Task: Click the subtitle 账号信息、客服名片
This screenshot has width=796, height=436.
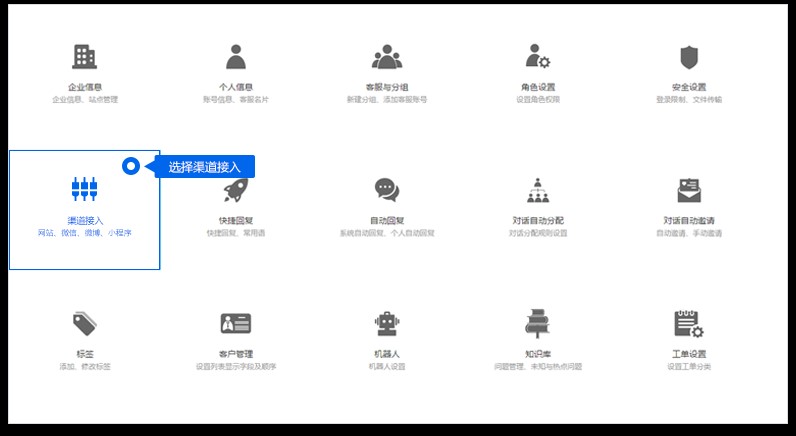Action: pyautogui.click(x=236, y=99)
